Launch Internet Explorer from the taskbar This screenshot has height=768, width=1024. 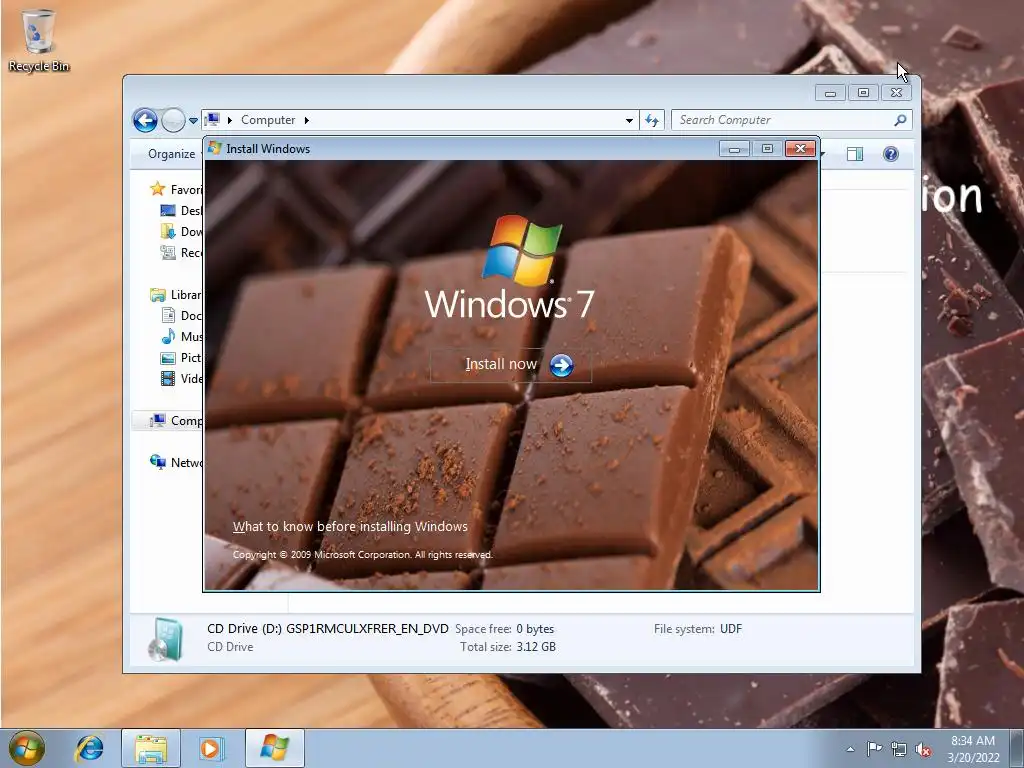pyautogui.click(x=89, y=748)
